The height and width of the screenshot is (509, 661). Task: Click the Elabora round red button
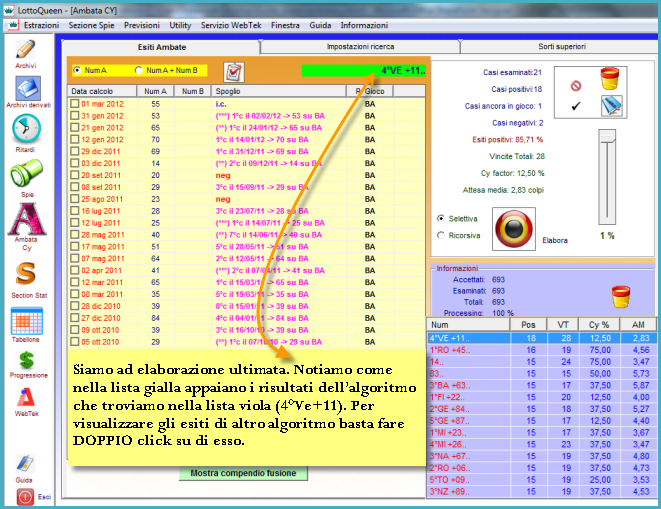(514, 229)
